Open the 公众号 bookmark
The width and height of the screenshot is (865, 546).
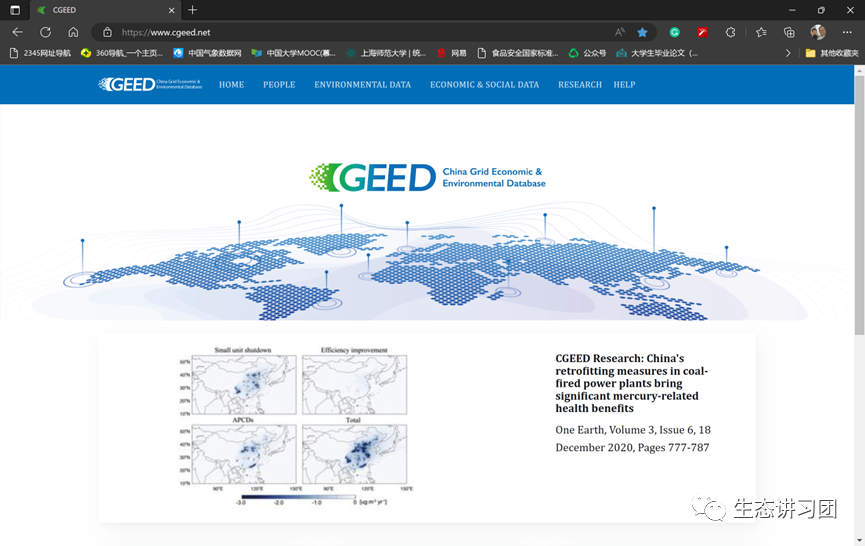pos(588,53)
